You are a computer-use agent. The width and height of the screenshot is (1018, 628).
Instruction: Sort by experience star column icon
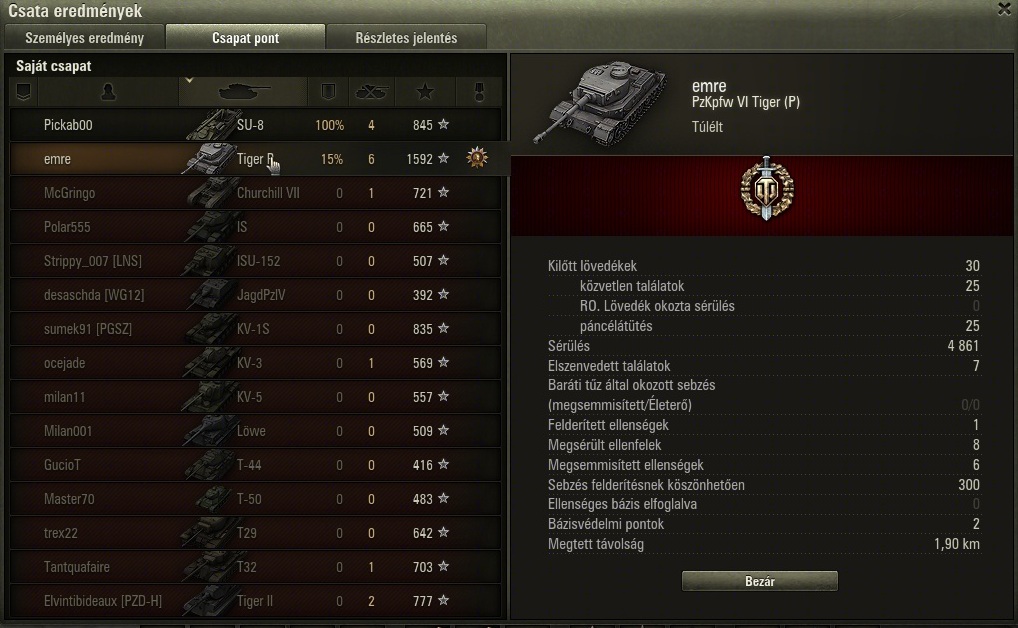(425, 92)
